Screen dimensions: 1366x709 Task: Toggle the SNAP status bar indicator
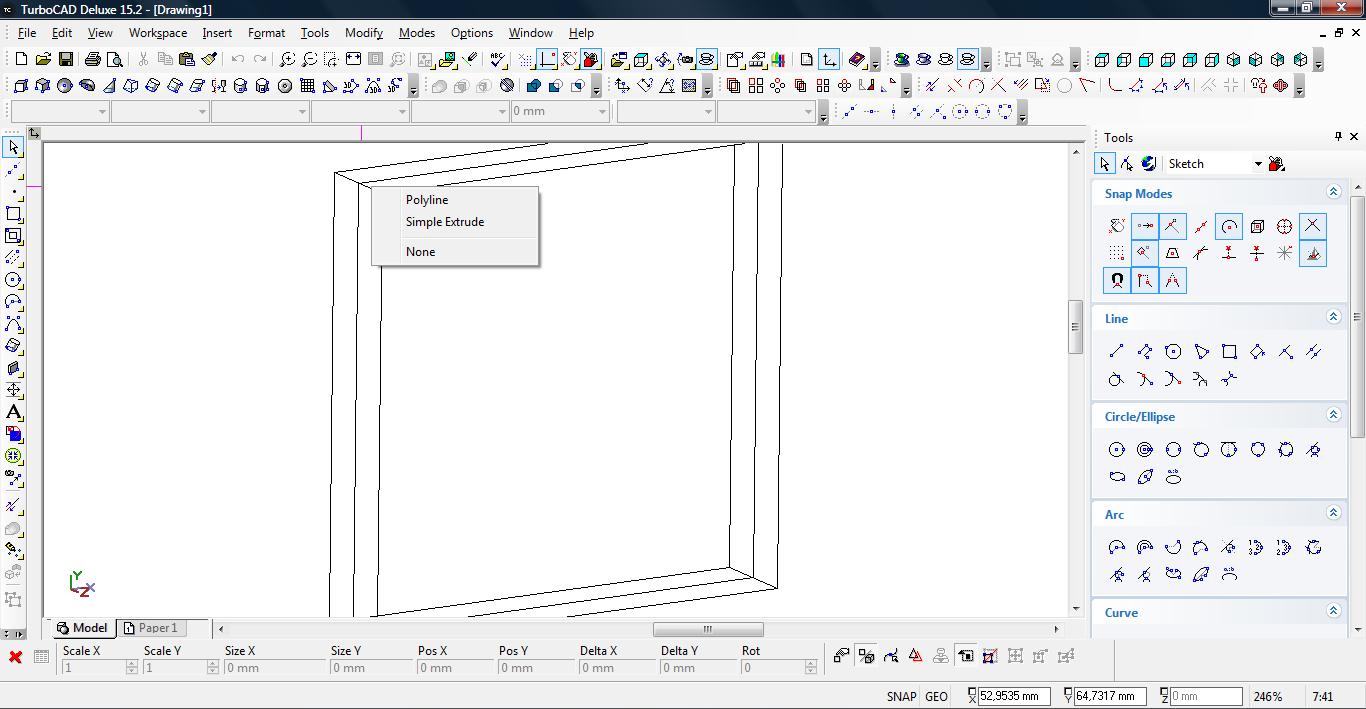900,697
